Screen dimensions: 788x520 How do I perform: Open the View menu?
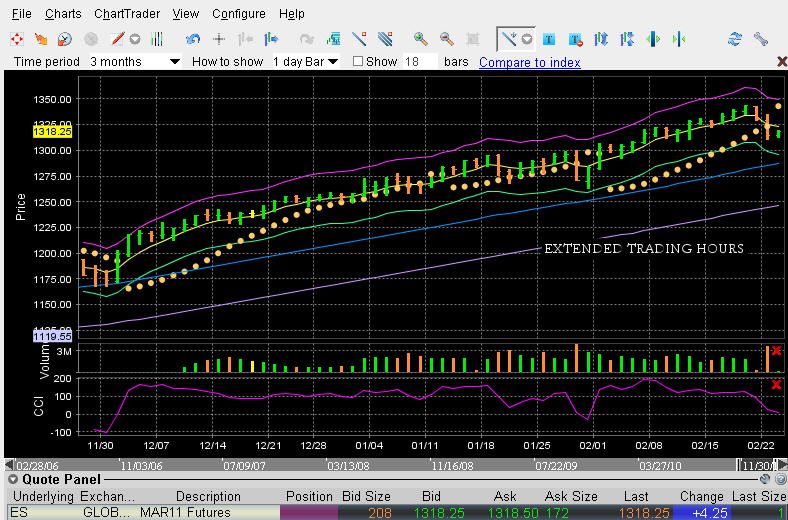(186, 14)
